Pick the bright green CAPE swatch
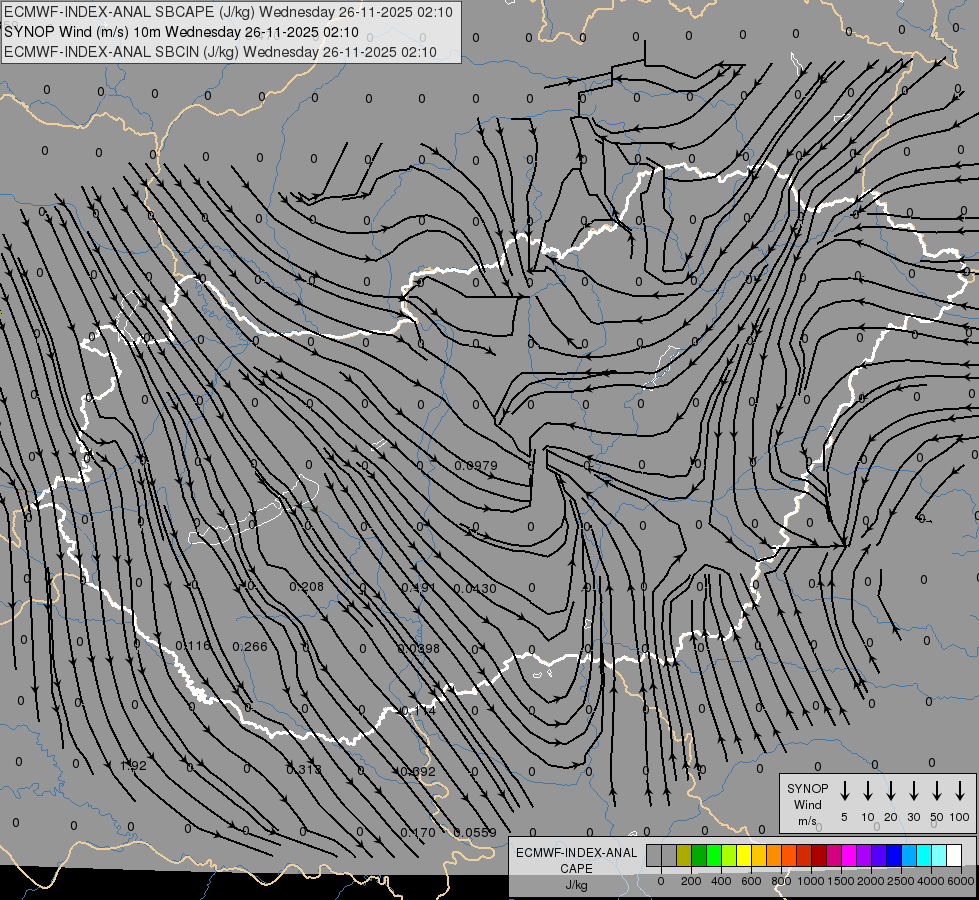 click(714, 855)
